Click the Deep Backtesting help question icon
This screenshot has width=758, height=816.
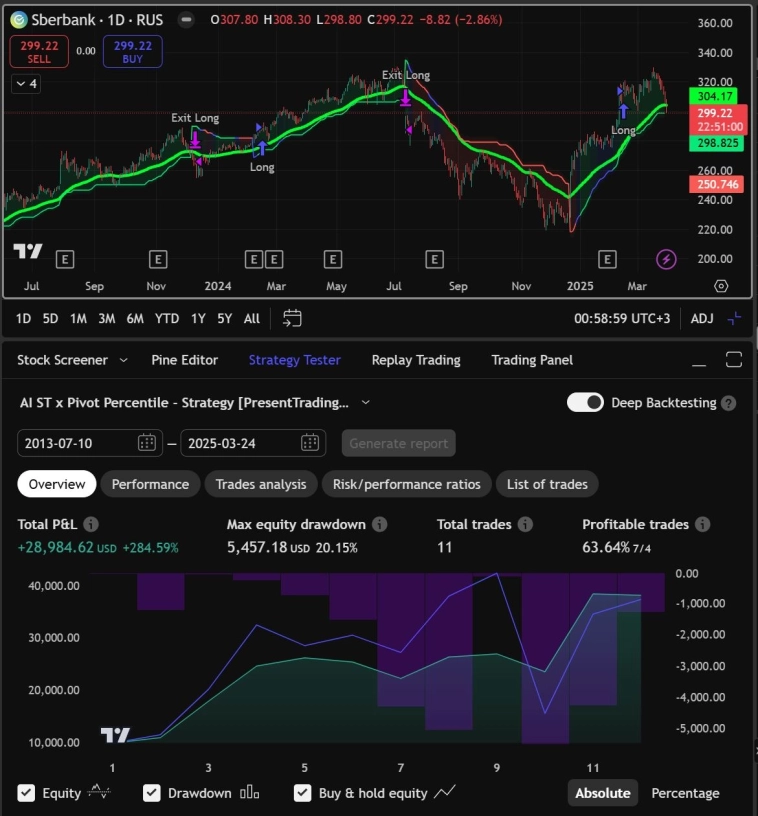click(729, 403)
